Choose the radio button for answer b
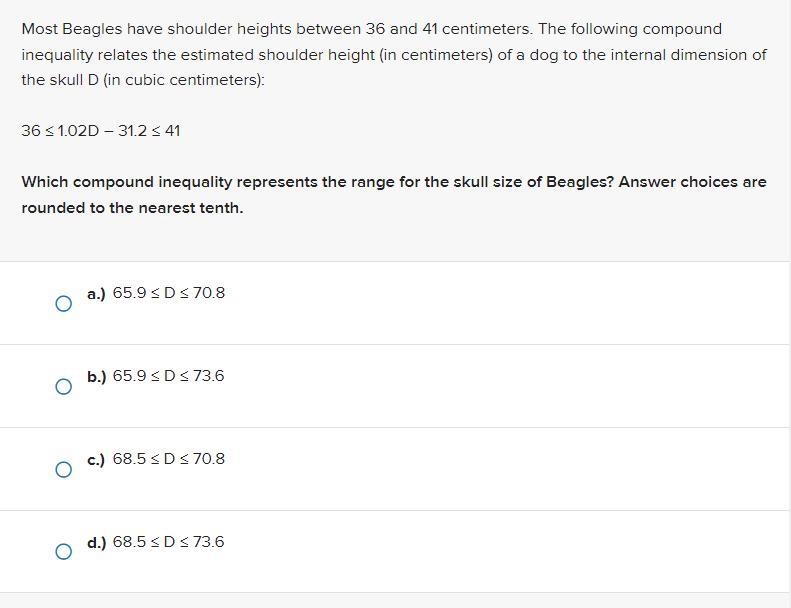The width and height of the screenshot is (791, 608). pyautogui.click(x=63, y=386)
